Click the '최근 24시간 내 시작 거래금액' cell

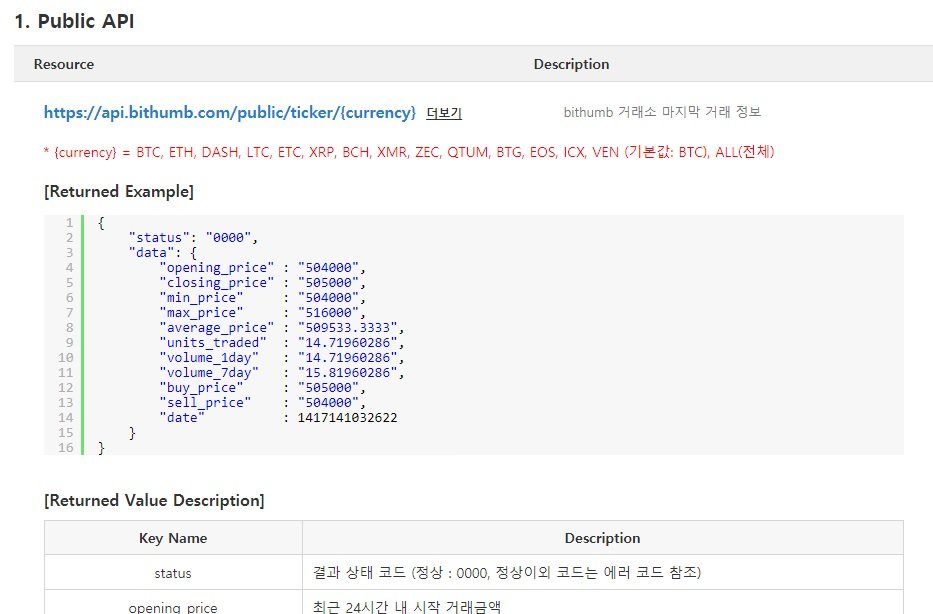coord(603,604)
